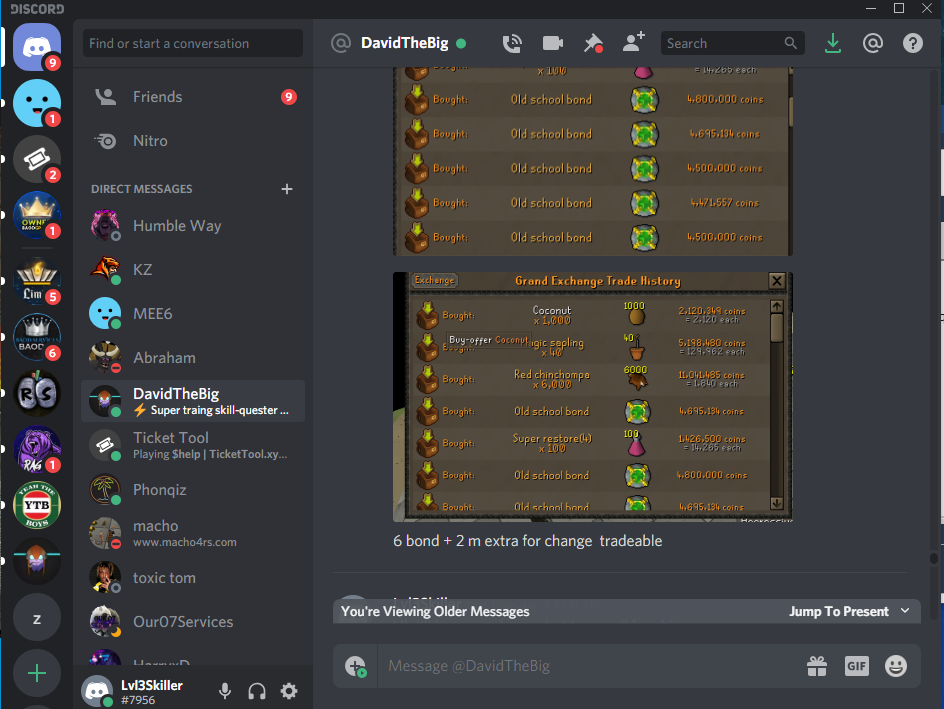Open conversation with macho
The image size is (944, 709).
[193, 533]
